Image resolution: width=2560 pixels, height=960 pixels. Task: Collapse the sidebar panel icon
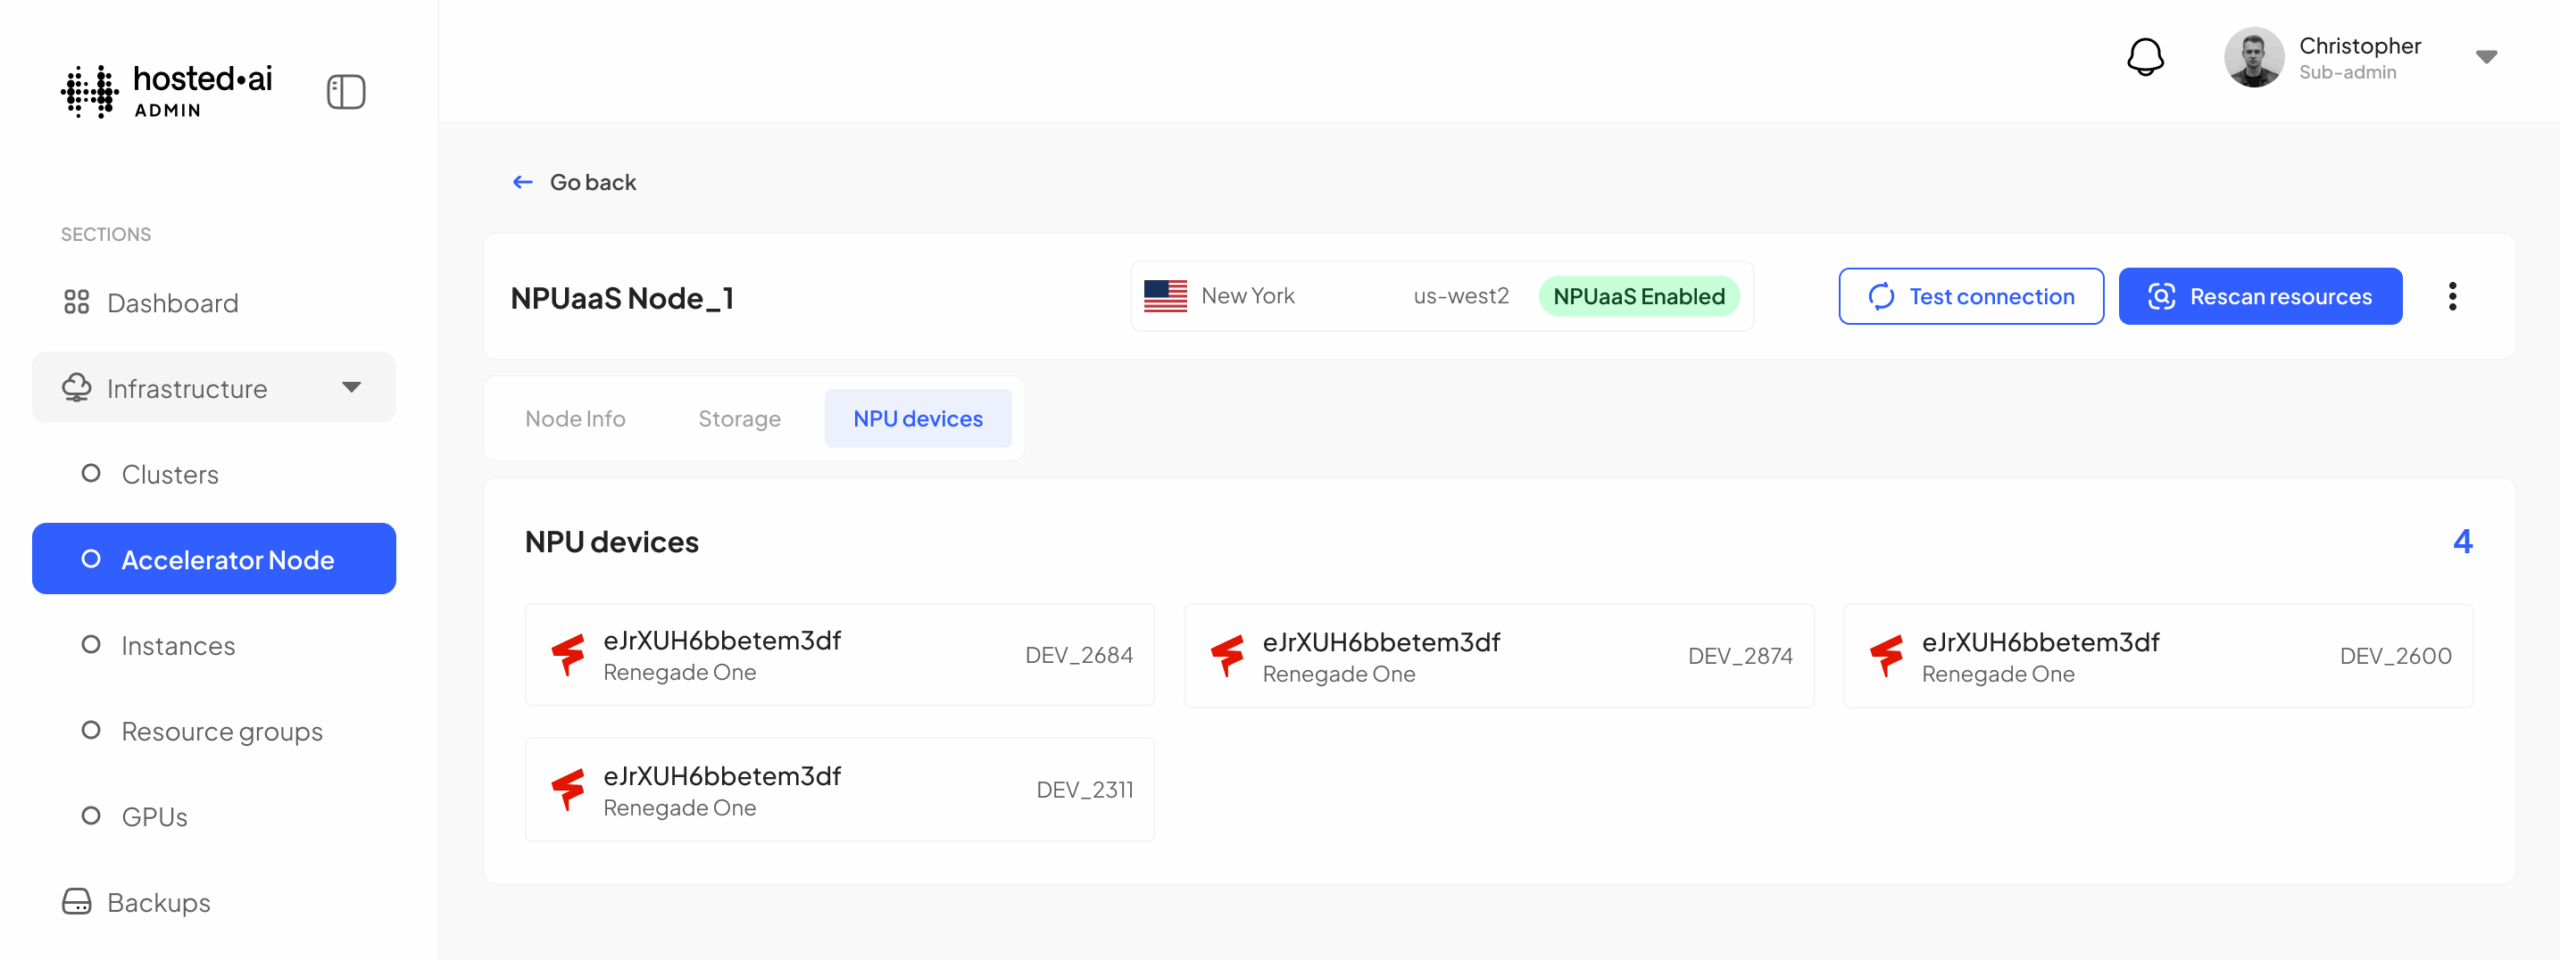(346, 92)
